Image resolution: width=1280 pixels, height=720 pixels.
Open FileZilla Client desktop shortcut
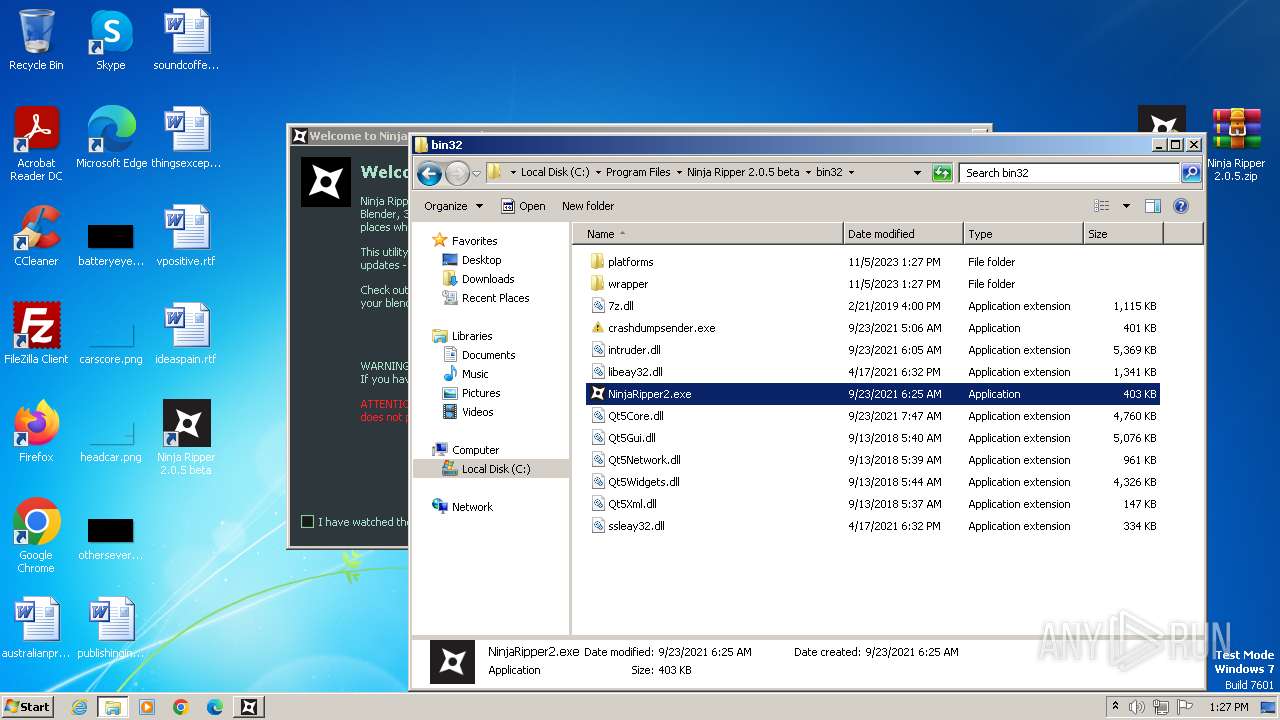(36, 334)
